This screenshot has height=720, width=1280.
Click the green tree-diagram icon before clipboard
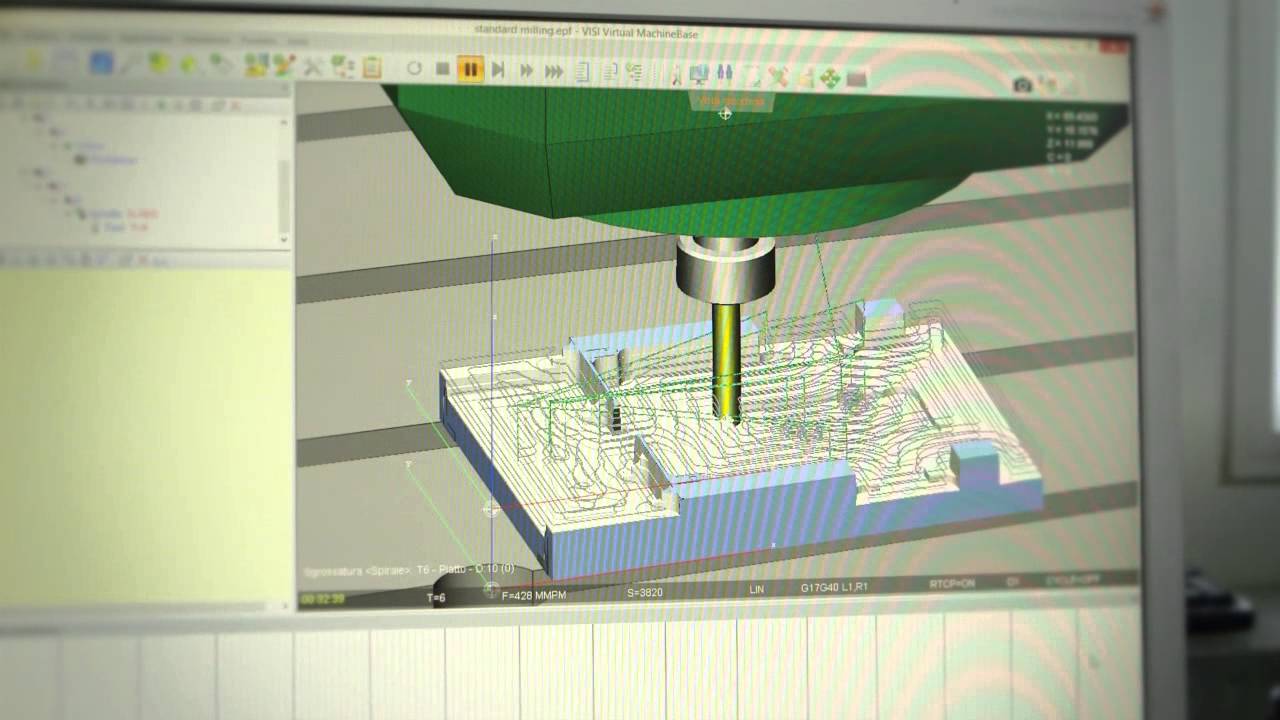(343, 67)
